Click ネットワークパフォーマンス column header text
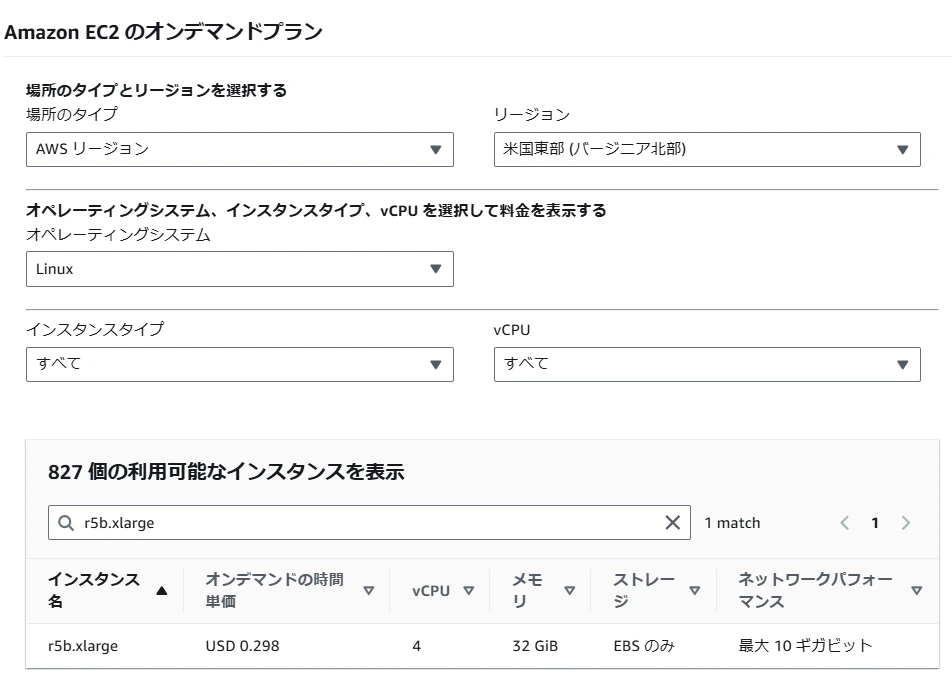The width and height of the screenshot is (952, 682). (x=815, y=590)
